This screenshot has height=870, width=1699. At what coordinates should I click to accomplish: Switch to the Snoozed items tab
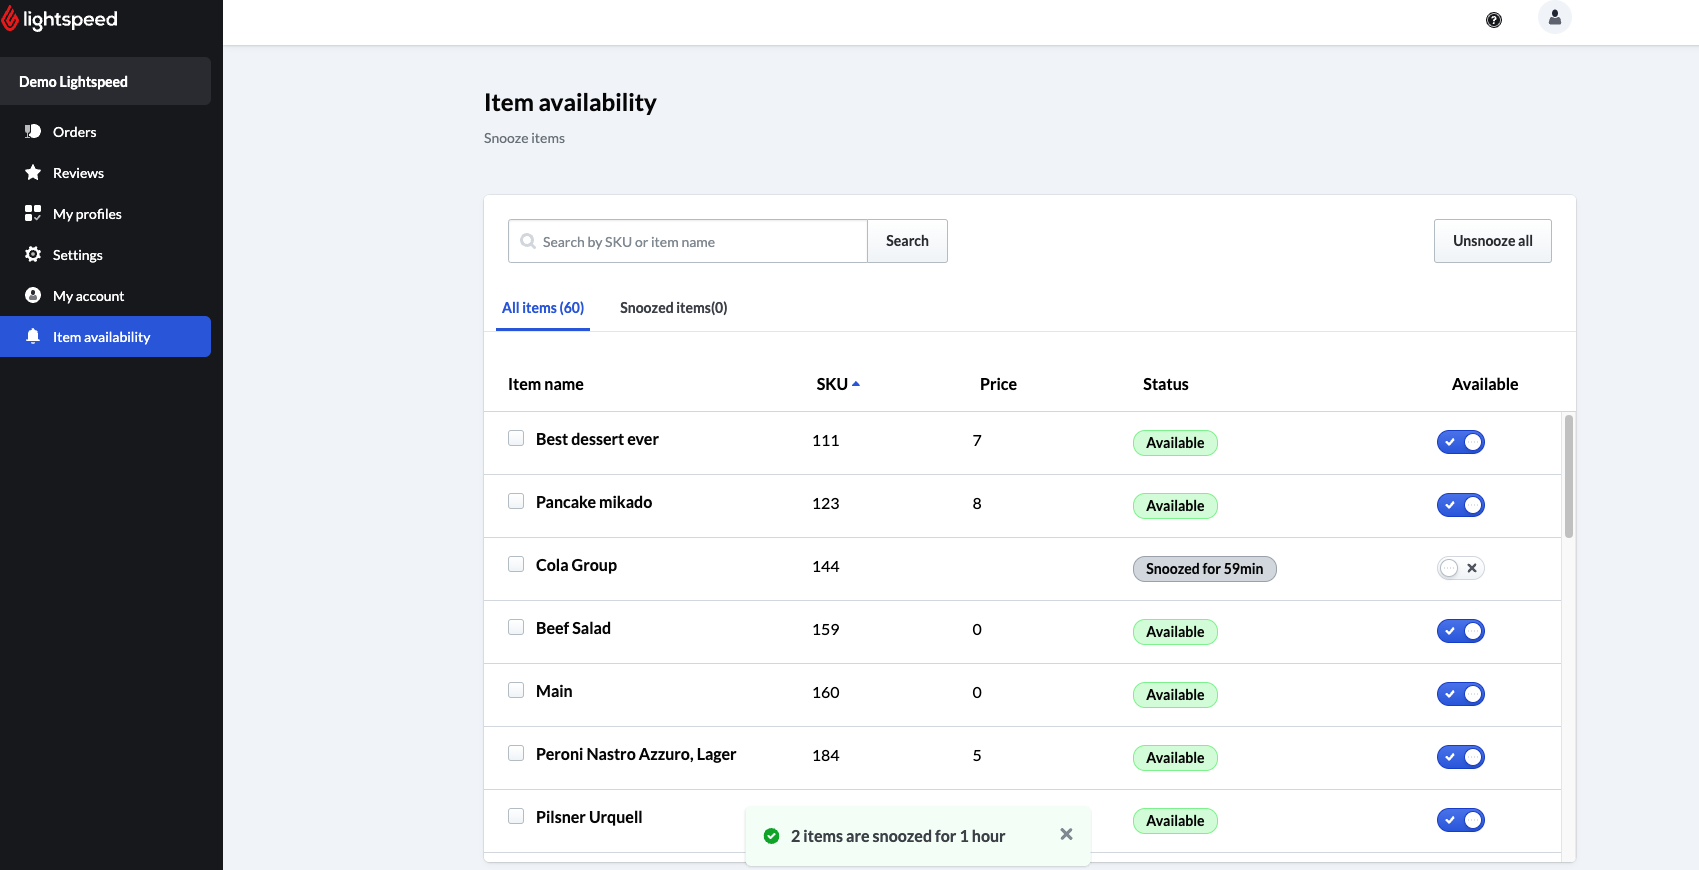(x=673, y=308)
